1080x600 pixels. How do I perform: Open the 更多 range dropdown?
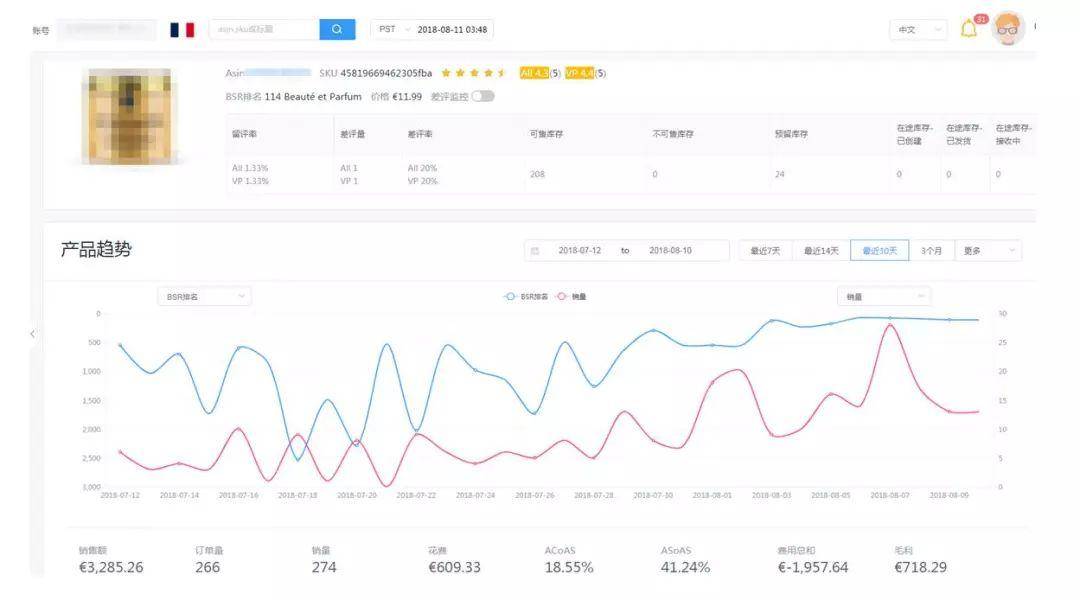(x=988, y=251)
